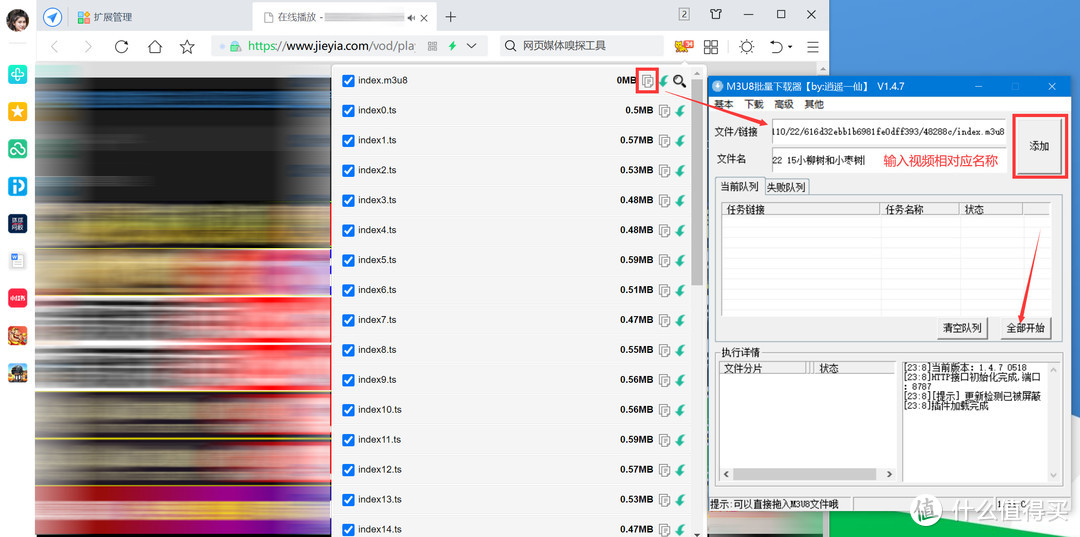Click the 文件名 input field
The image size is (1080, 537).
(x=889, y=160)
